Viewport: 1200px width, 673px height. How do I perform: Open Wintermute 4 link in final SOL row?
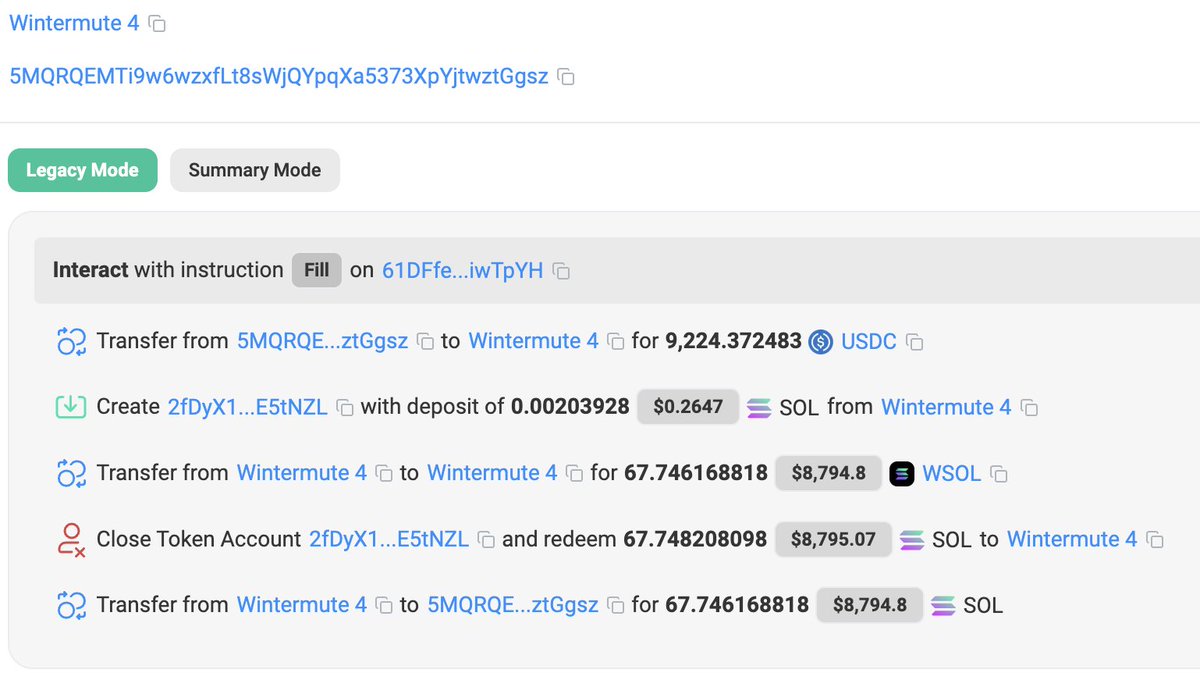click(302, 605)
